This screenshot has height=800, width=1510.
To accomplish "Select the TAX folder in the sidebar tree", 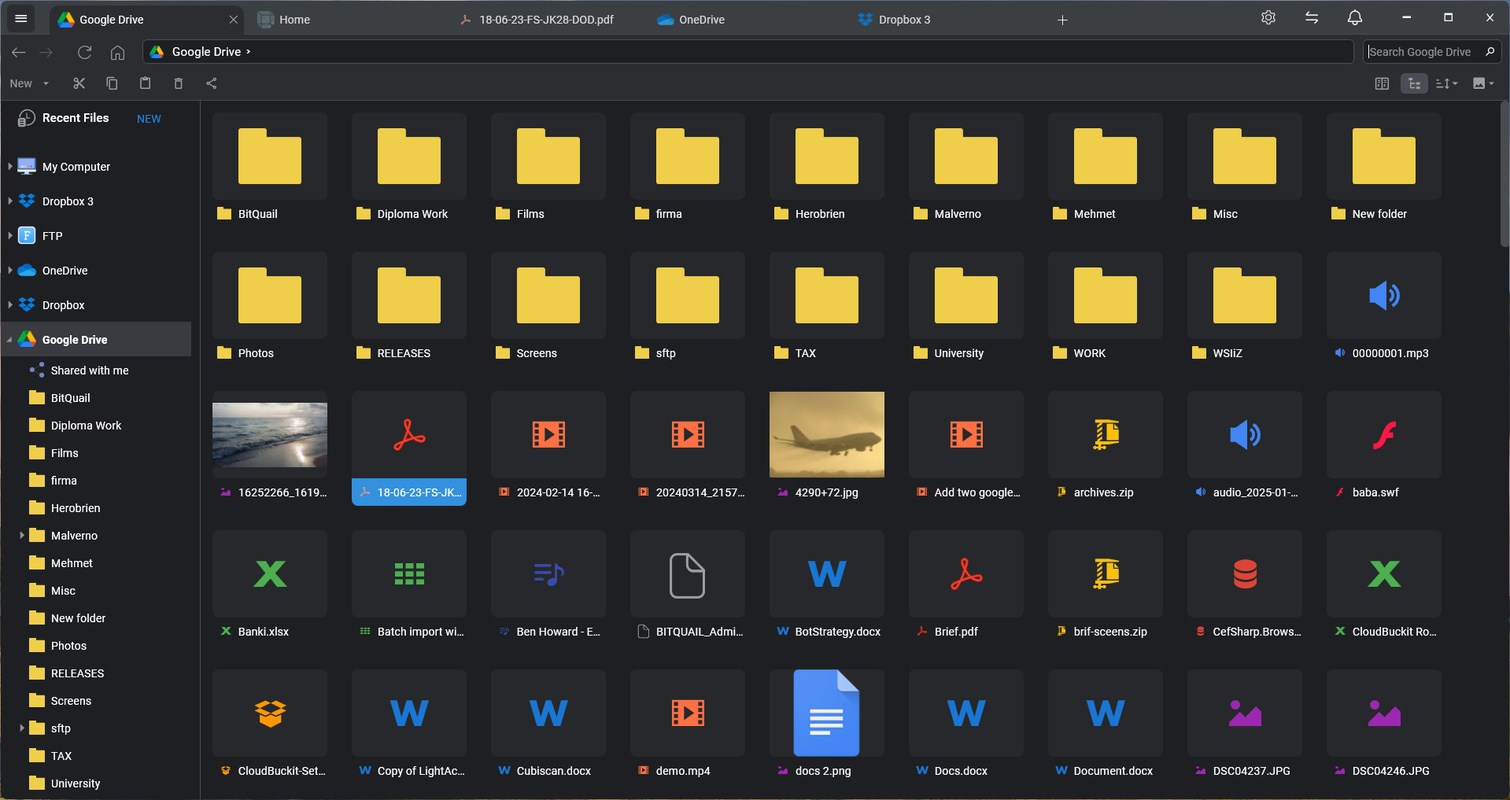I will [x=61, y=756].
